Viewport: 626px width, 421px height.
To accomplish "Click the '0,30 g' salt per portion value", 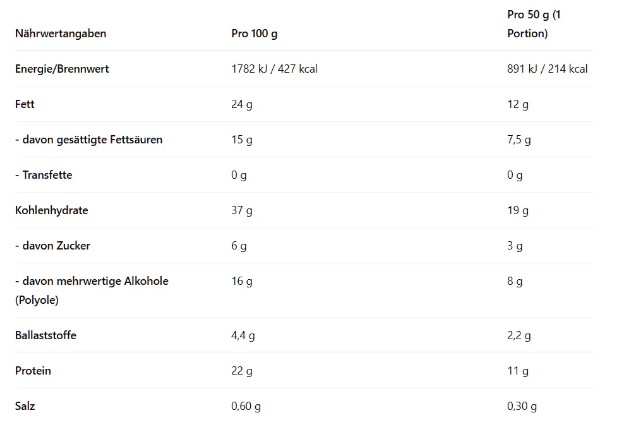I will 522,406.
